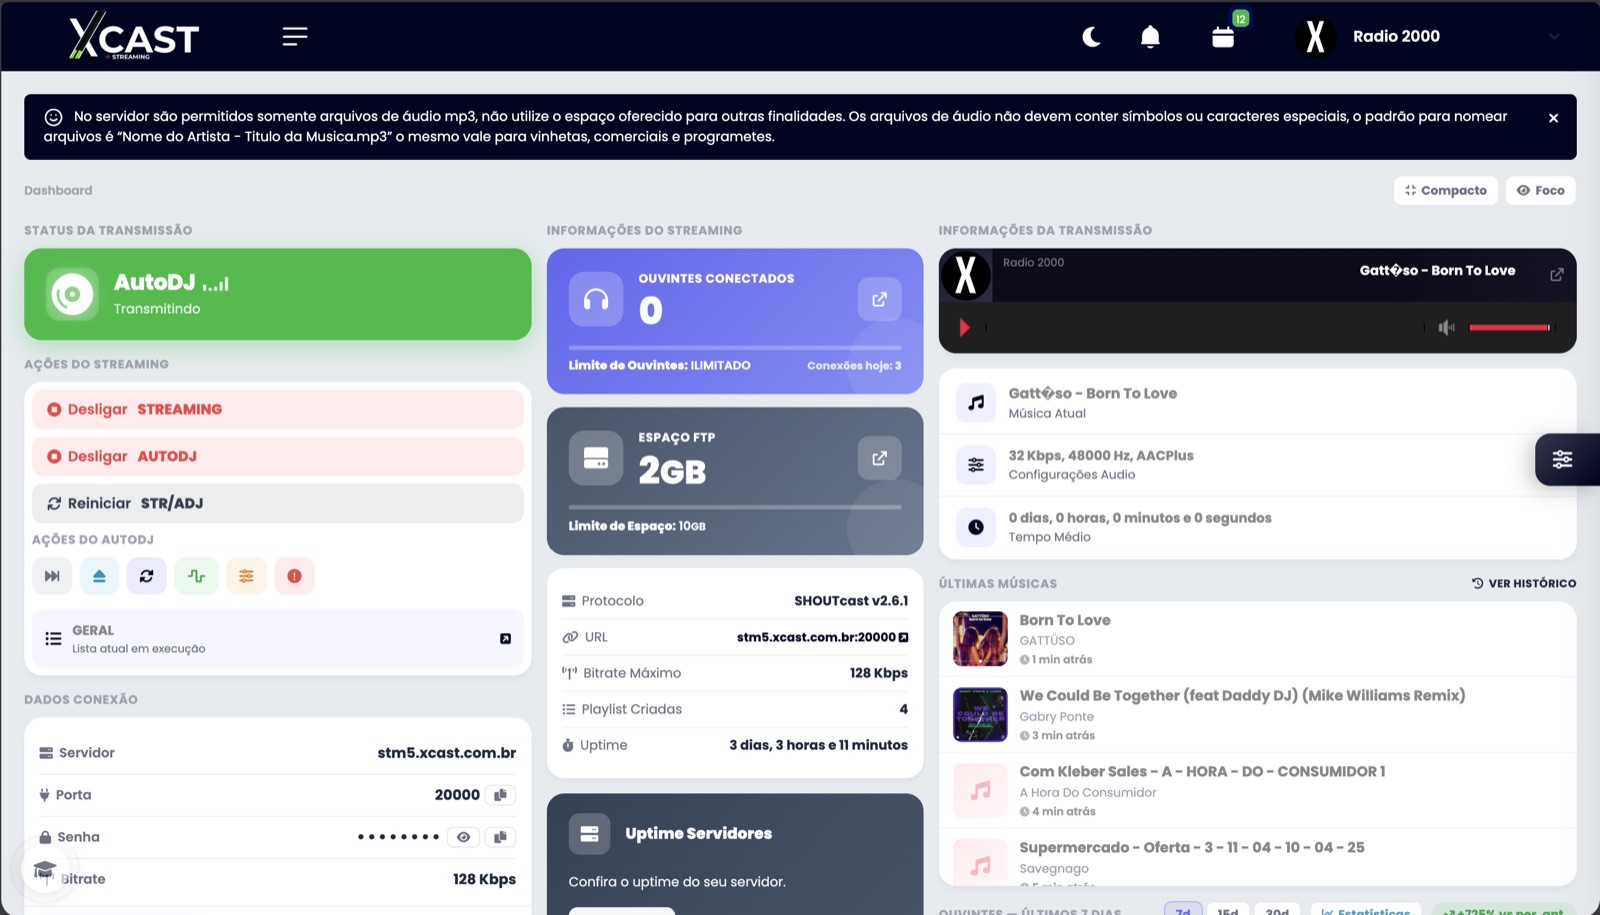Play the Radio 2000 stream
This screenshot has width=1600, height=915.
tap(964, 328)
